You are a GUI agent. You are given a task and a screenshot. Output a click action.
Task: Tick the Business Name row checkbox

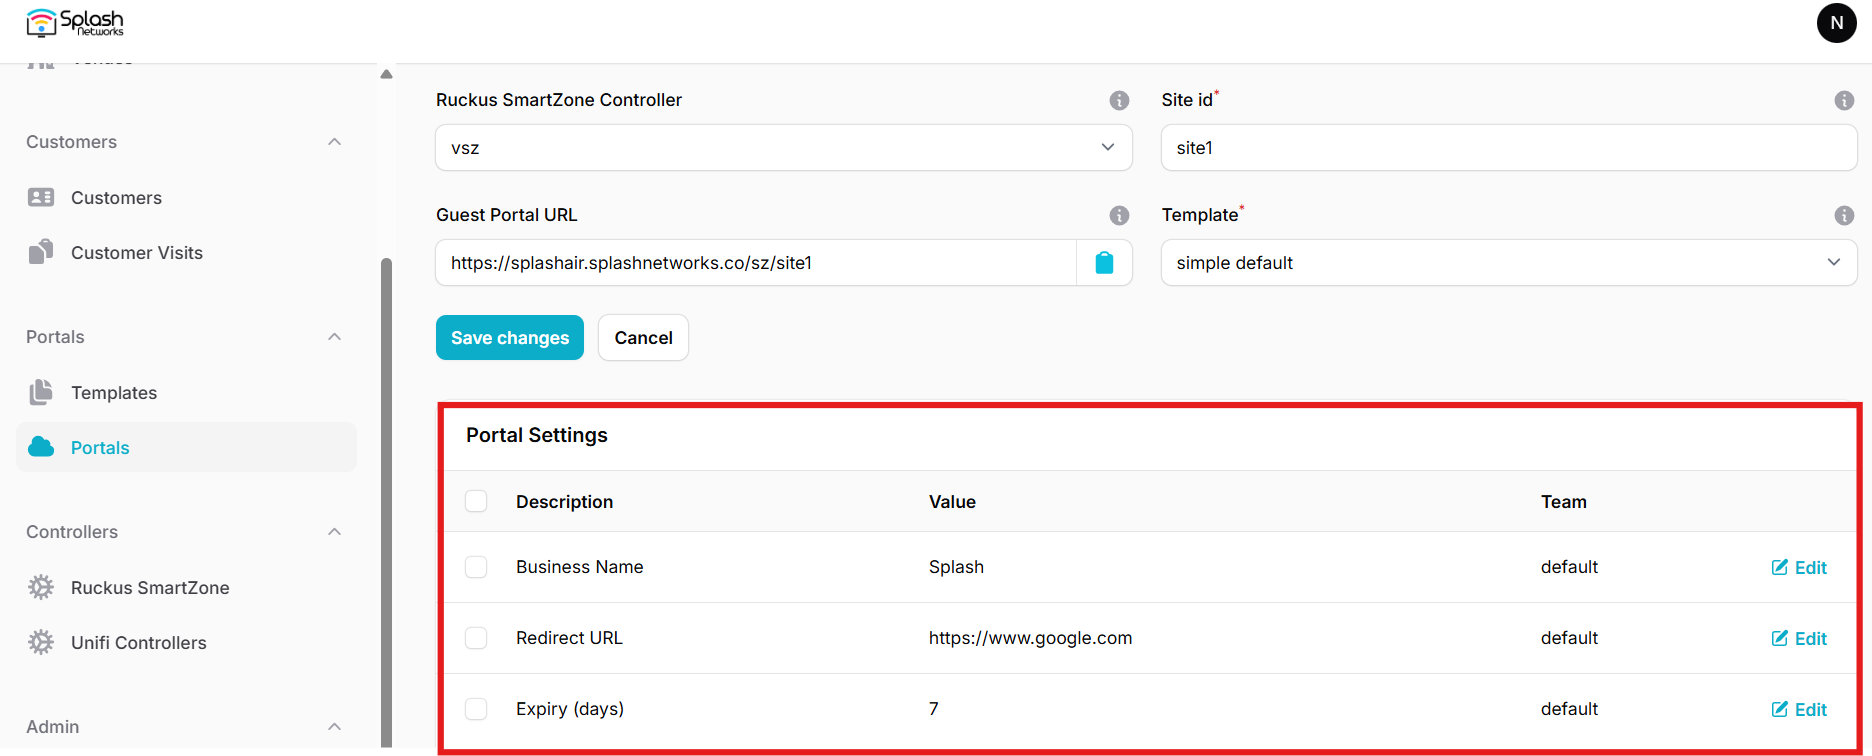476,567
